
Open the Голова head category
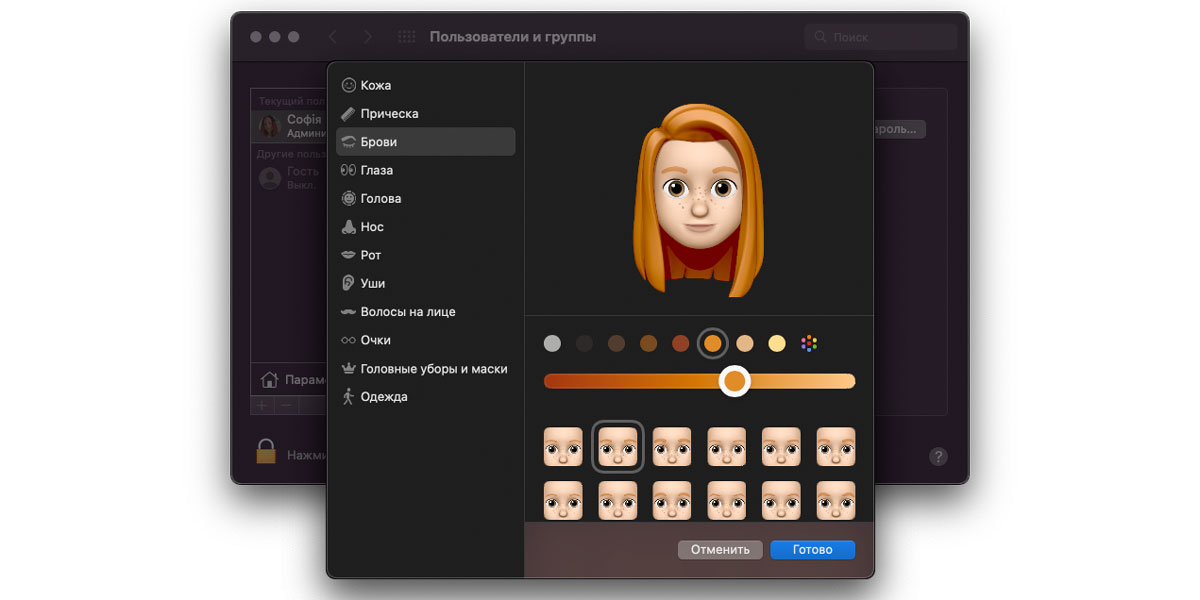tap(426, 198)
